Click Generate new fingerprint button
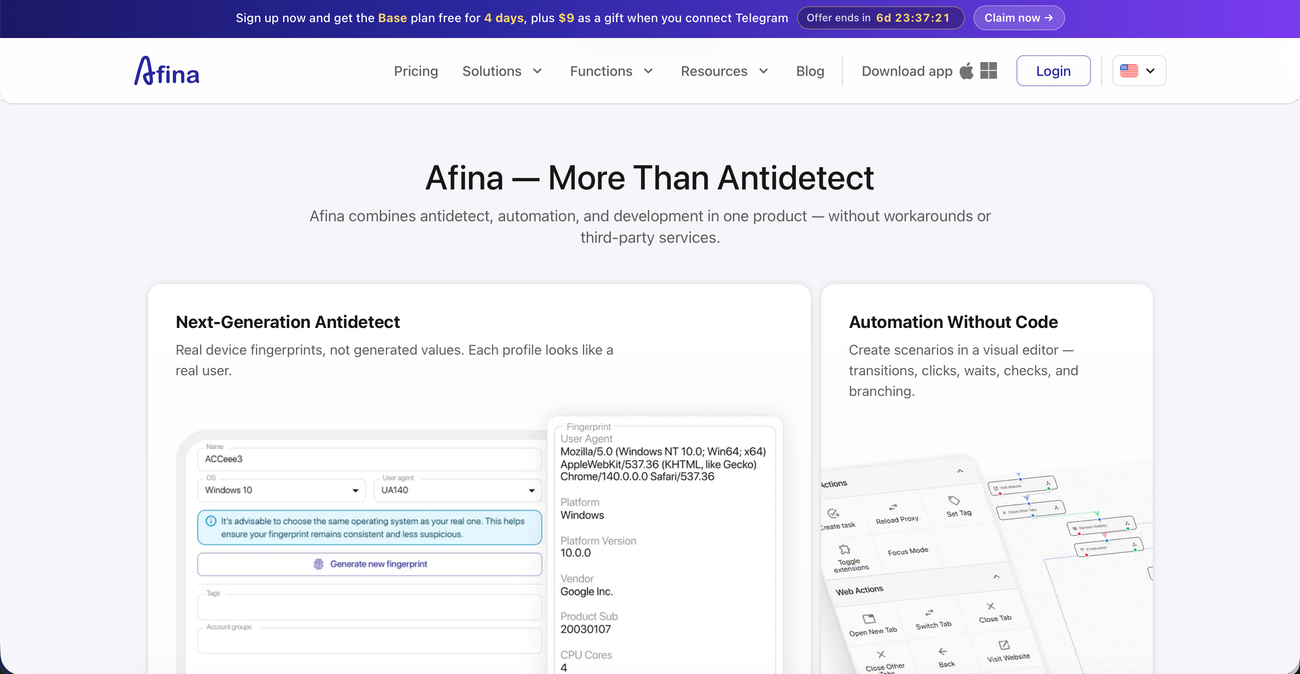Screen dimensions: 1300x674 (370, 564)
